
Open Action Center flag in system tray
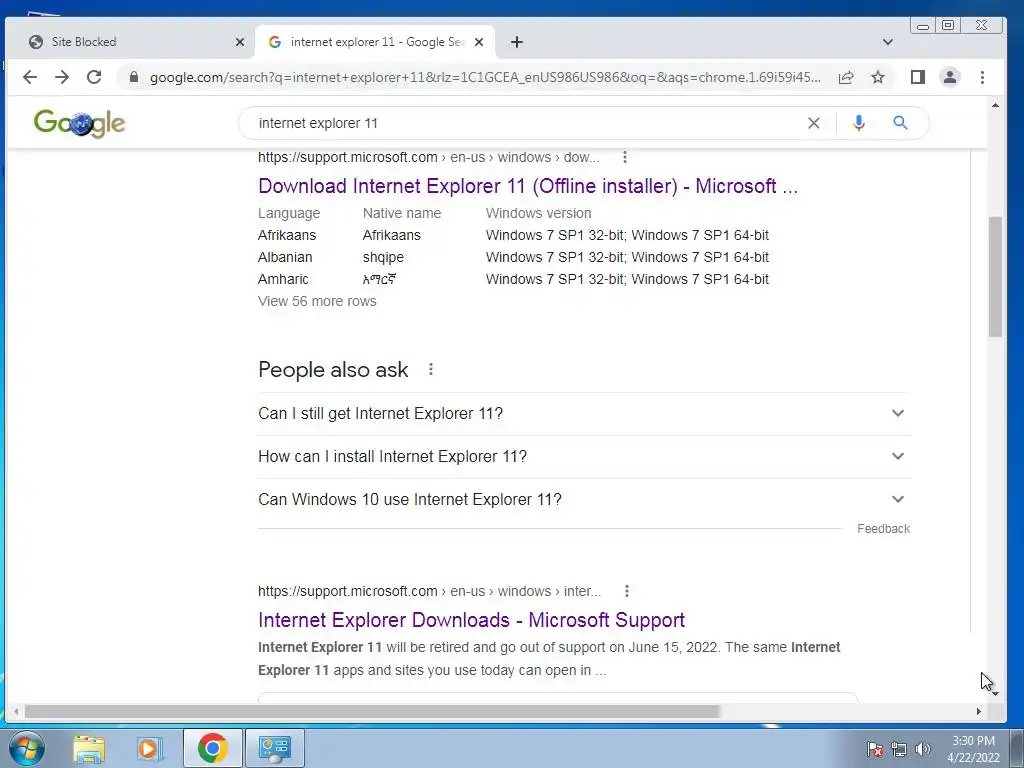tap(875, 749)
